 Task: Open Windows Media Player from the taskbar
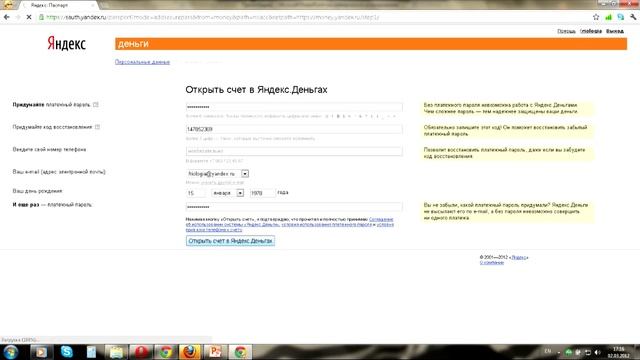click(x=41, y=352)
